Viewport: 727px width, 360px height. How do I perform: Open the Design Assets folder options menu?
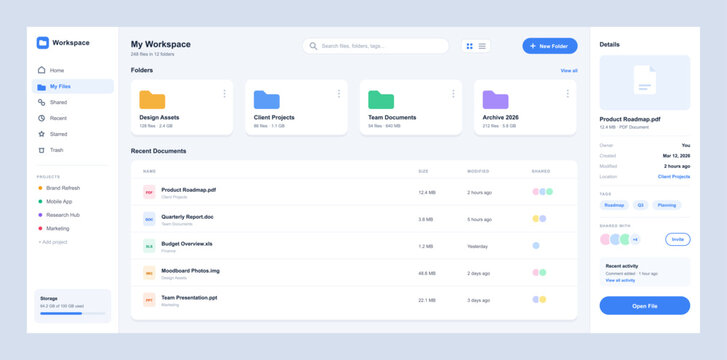coord(224,94)
